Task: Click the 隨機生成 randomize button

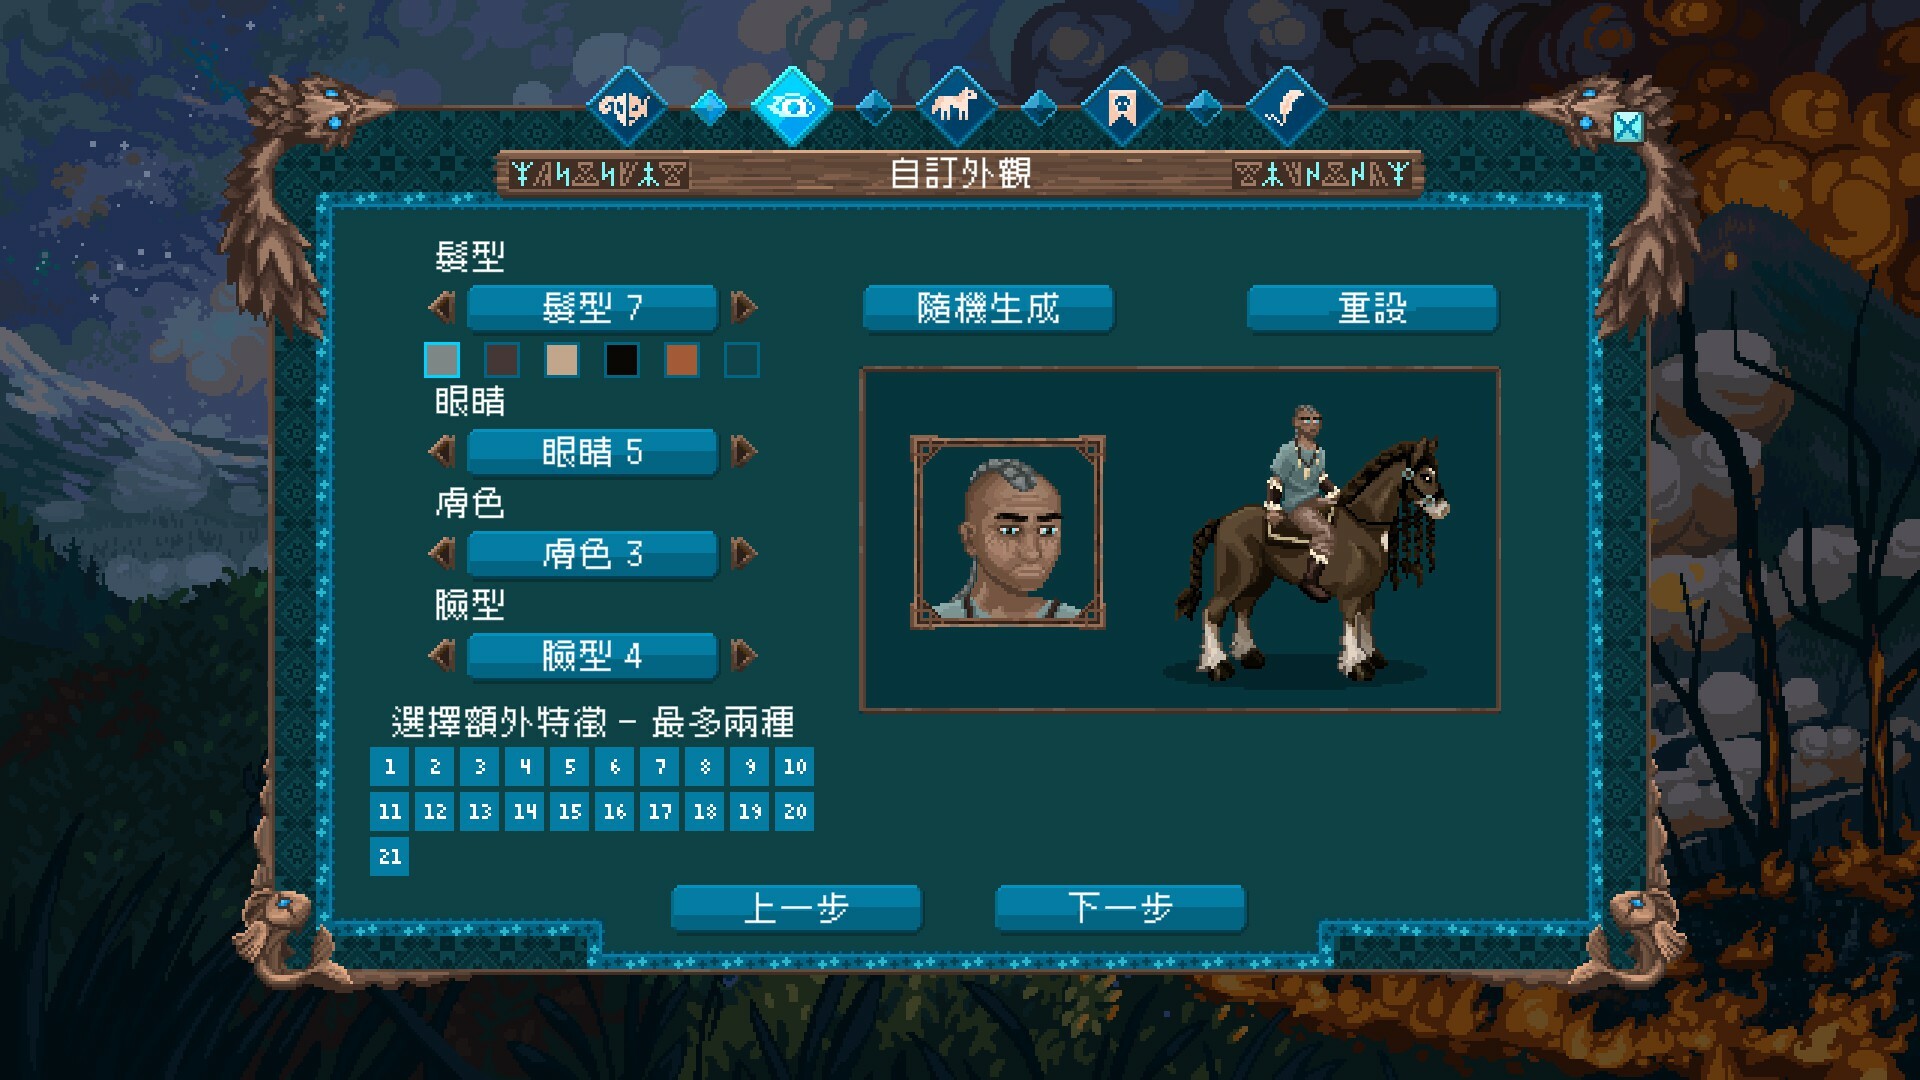Action: coord(988,308)
